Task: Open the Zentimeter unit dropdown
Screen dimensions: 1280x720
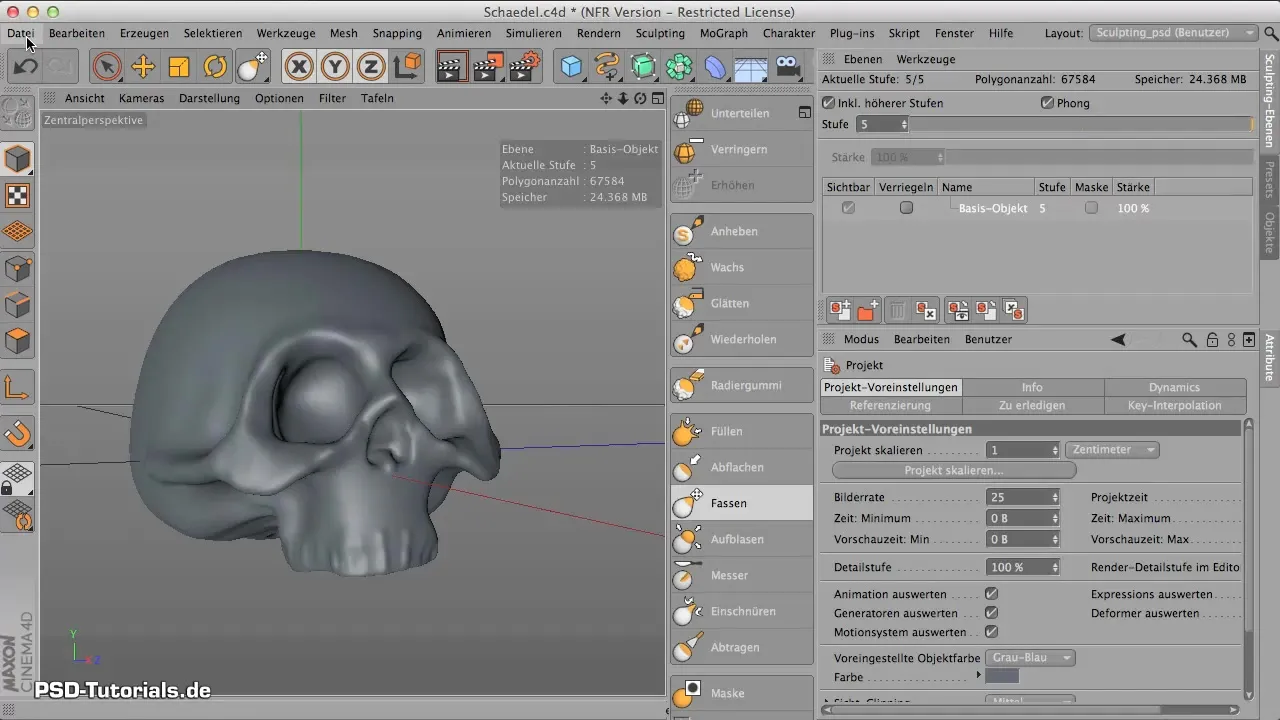Action: tap(1112, 450)
